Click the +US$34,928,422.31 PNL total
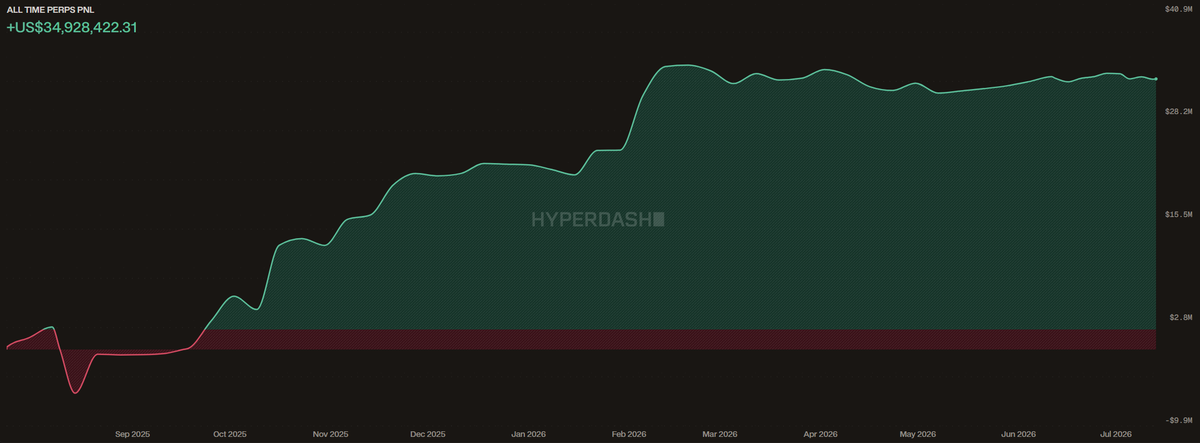Viewport: 1200px width, 443px height. [71, 27]
